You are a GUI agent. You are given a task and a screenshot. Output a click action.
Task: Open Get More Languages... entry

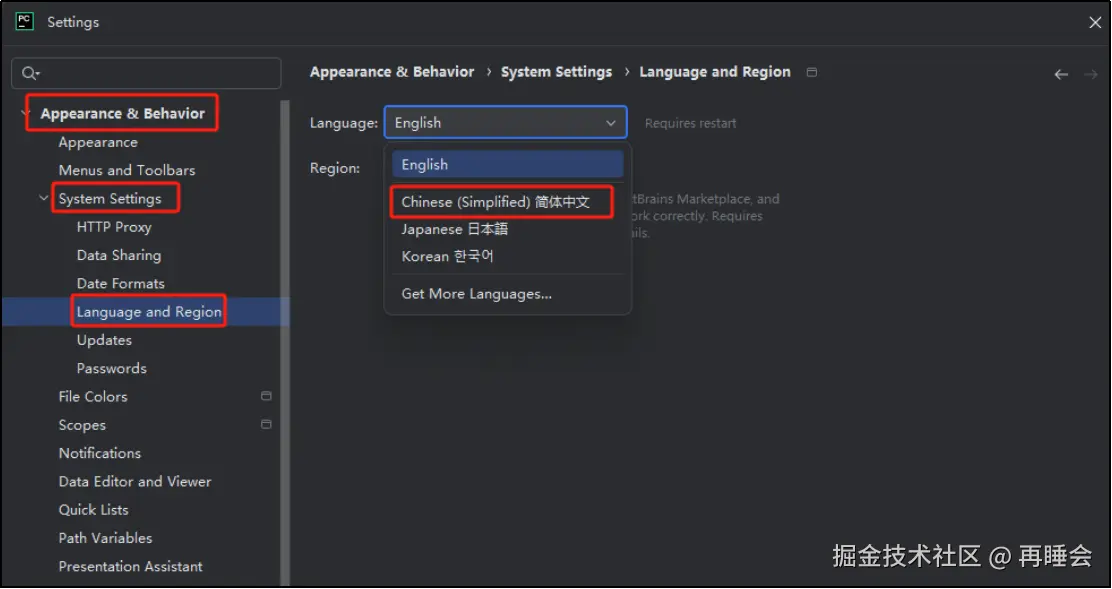tap(508, 293)
